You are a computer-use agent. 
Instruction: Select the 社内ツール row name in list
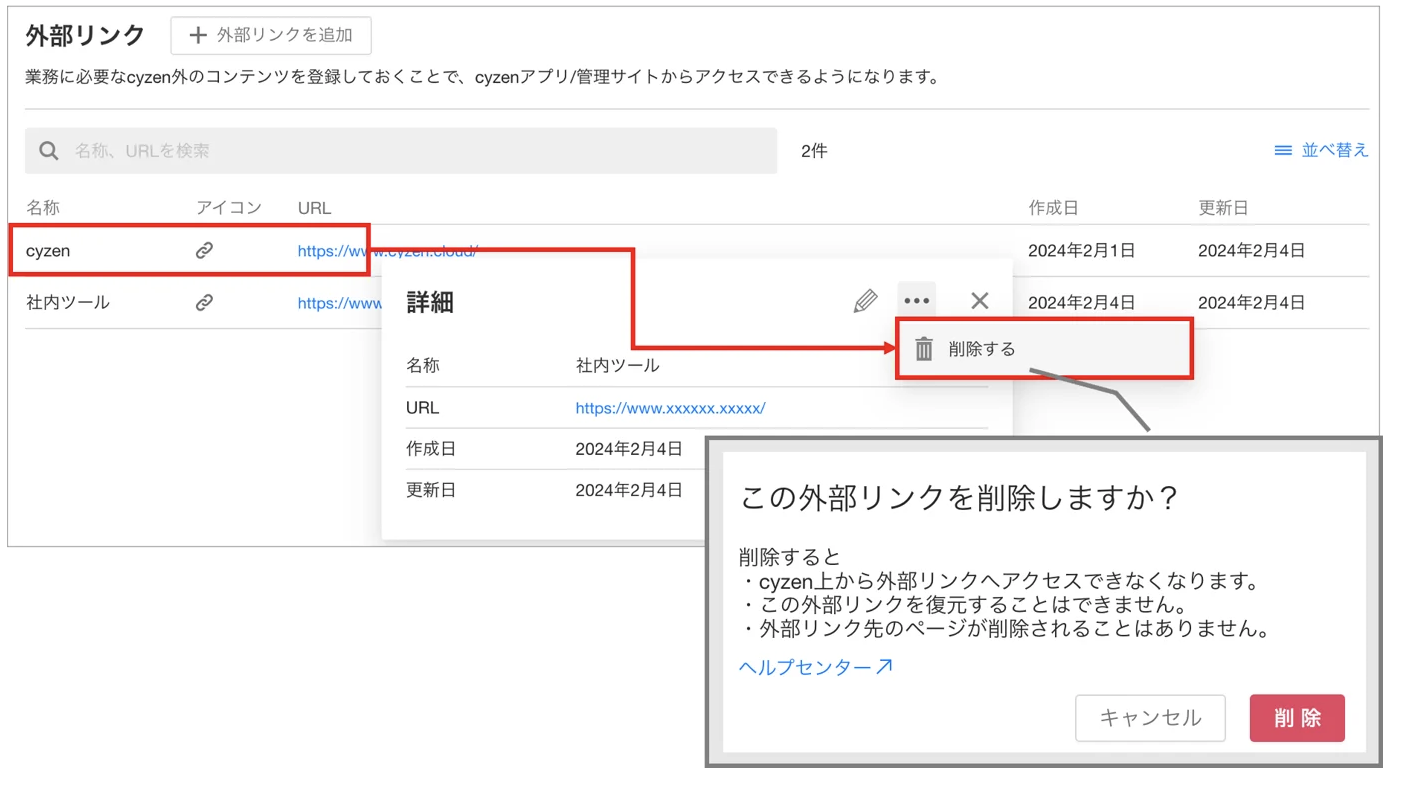pos(68,302)
